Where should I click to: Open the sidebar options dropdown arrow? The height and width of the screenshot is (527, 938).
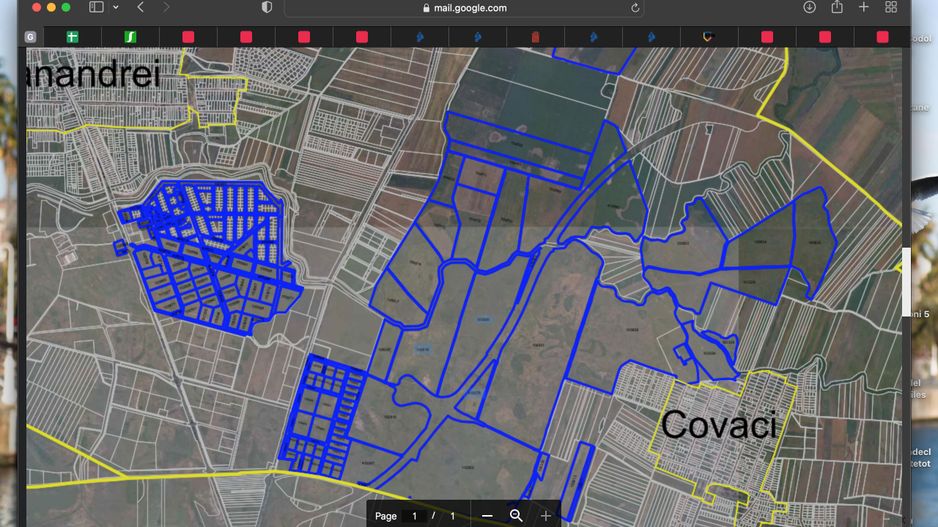point(116,7)
